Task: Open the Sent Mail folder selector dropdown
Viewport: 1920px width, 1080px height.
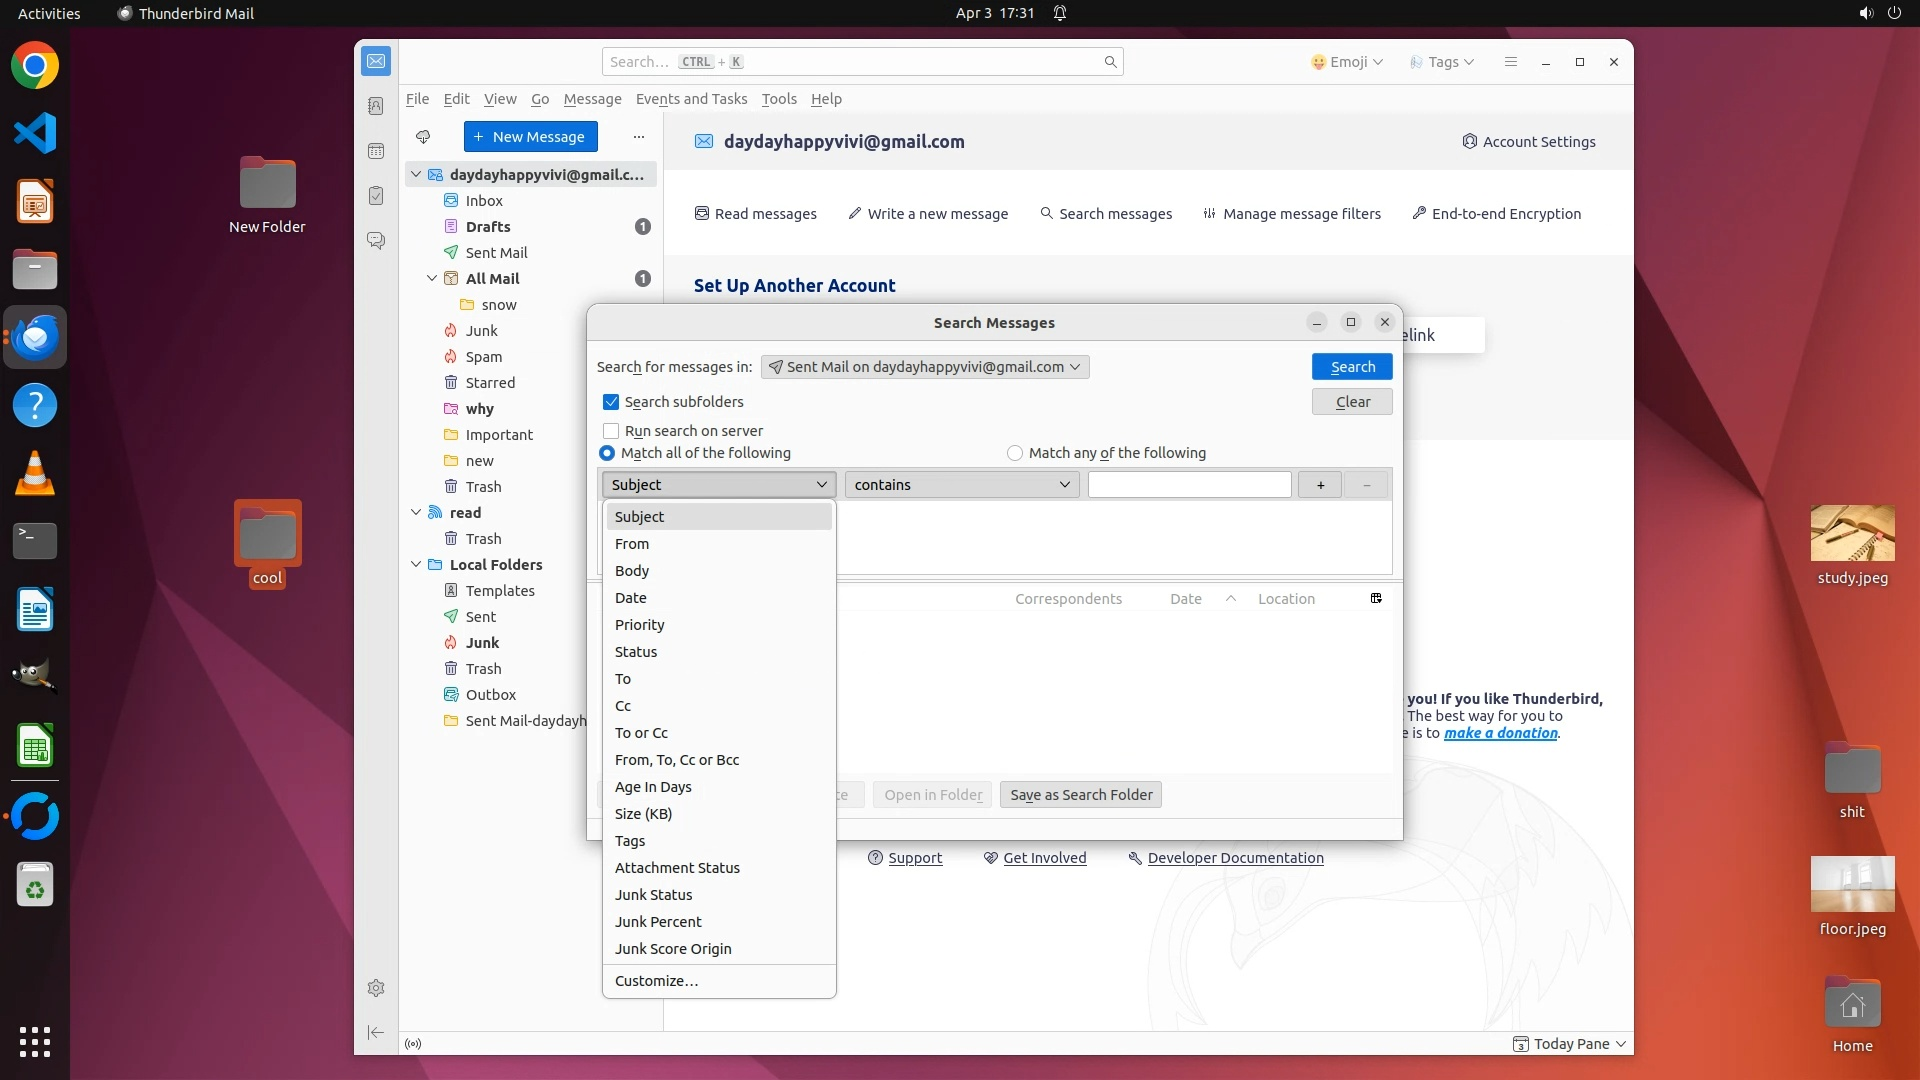Action: 924,367
